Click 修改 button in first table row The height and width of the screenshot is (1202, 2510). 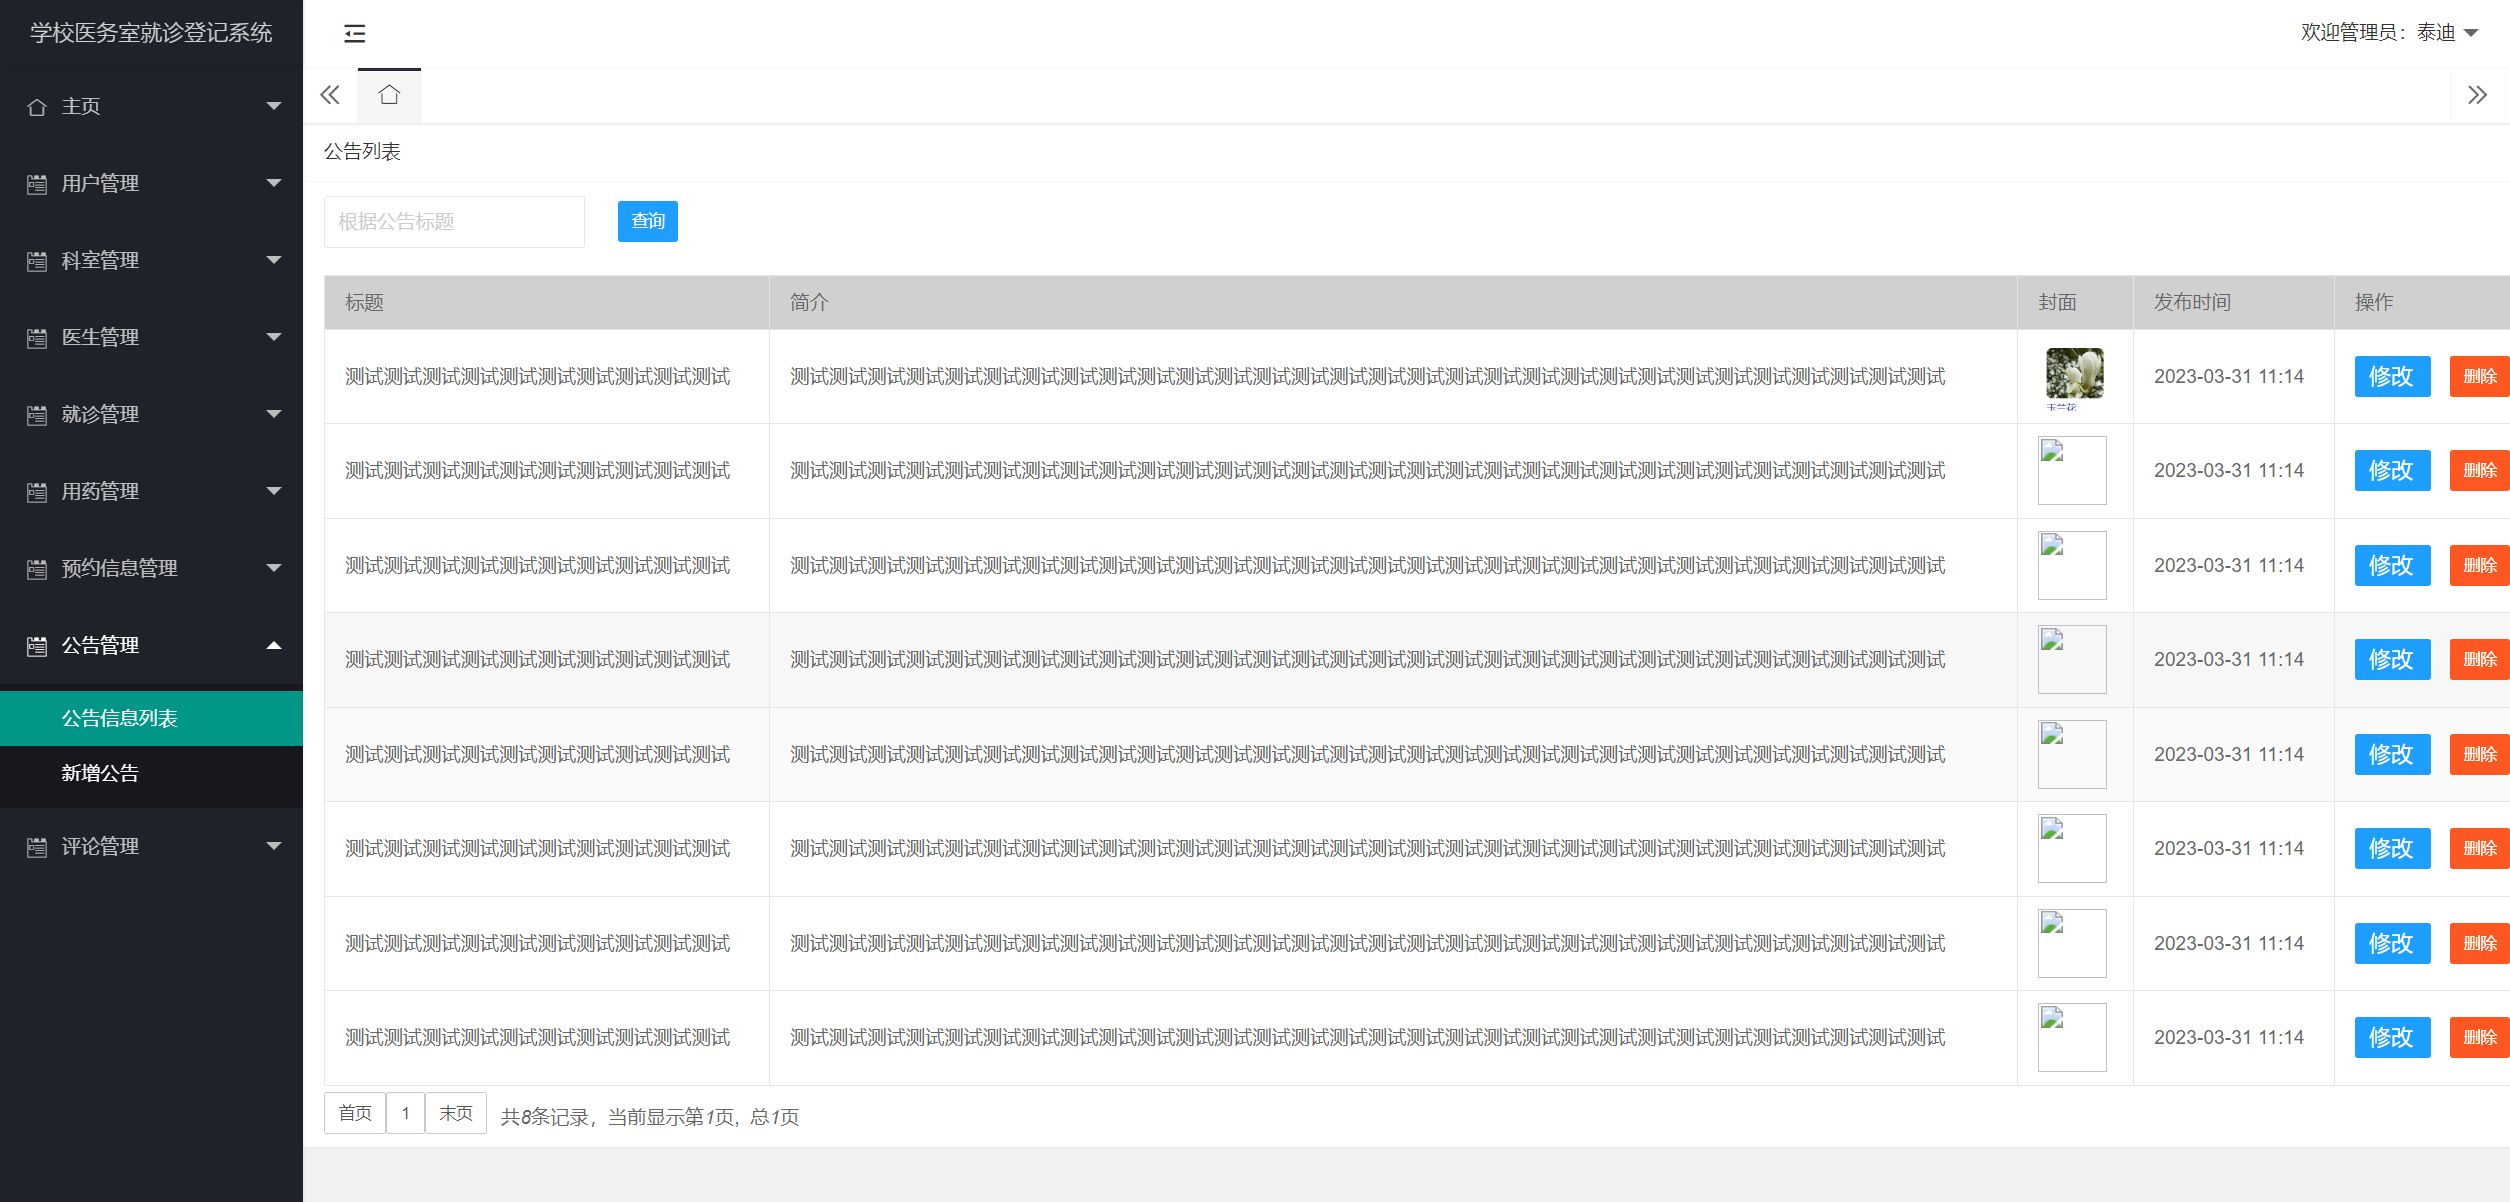pos(2391,377)
